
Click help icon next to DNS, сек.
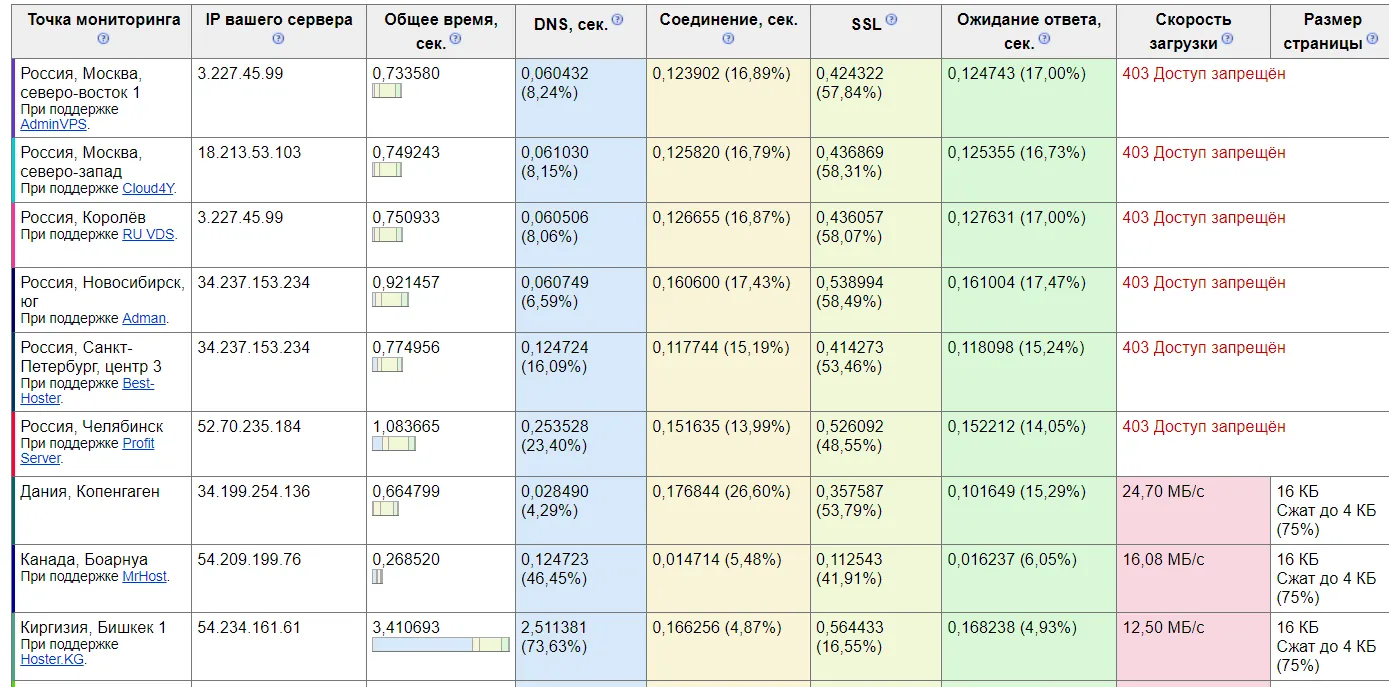coord(617,20)
